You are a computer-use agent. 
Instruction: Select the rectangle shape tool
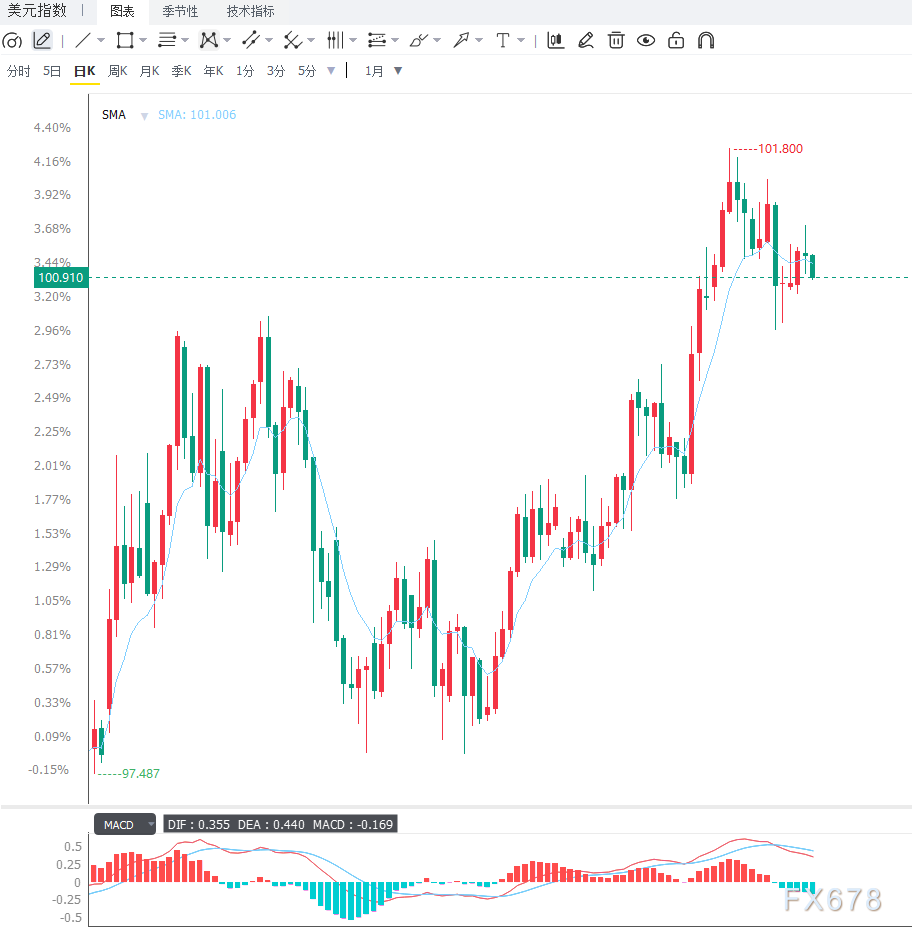click(125, 41)
